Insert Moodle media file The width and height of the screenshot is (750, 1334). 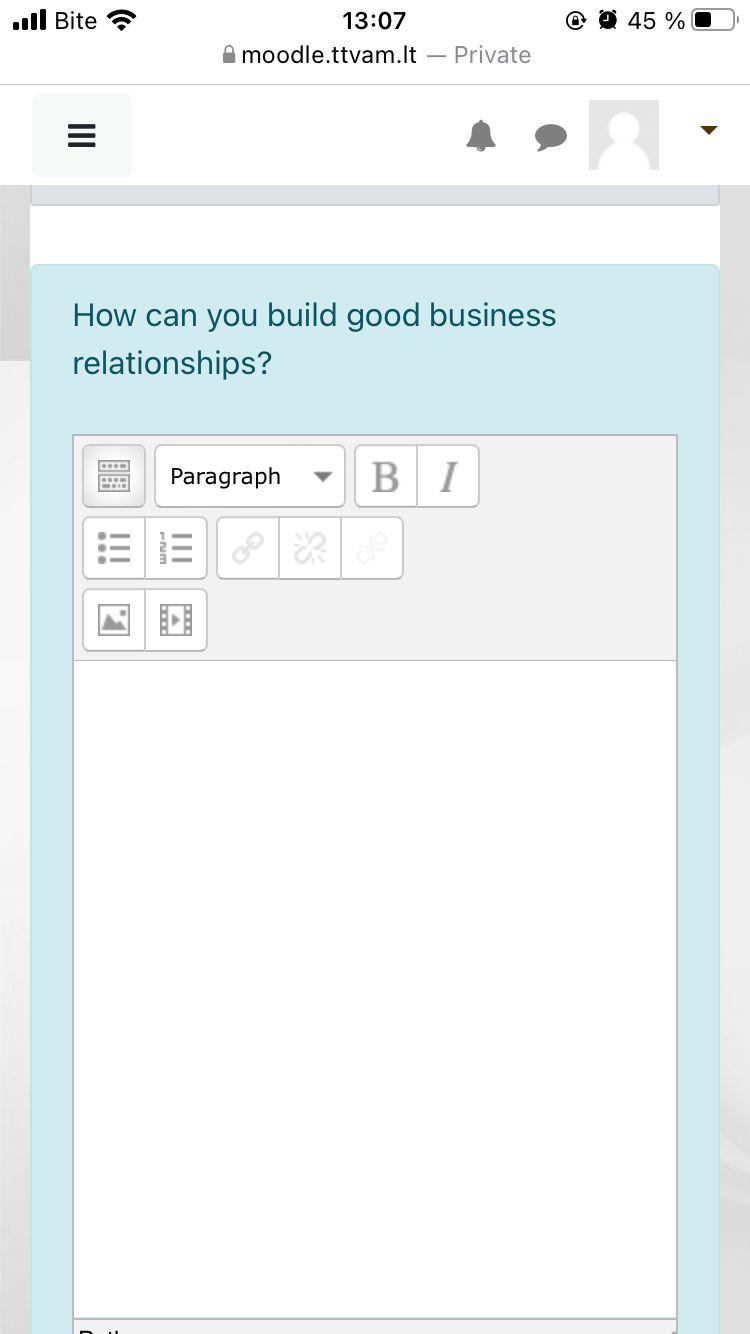click(176, 620)
